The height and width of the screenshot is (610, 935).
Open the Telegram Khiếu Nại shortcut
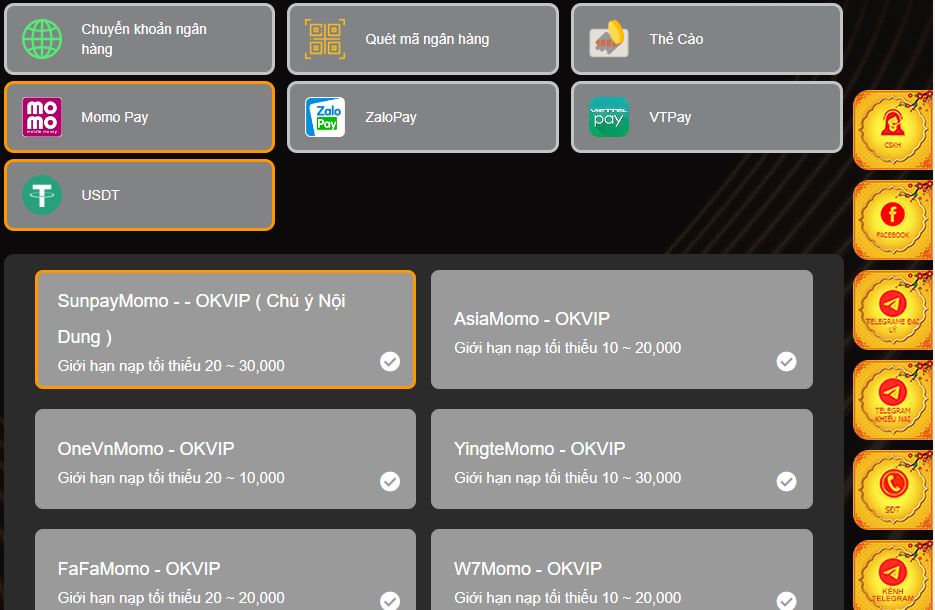[x=892, y=399]
